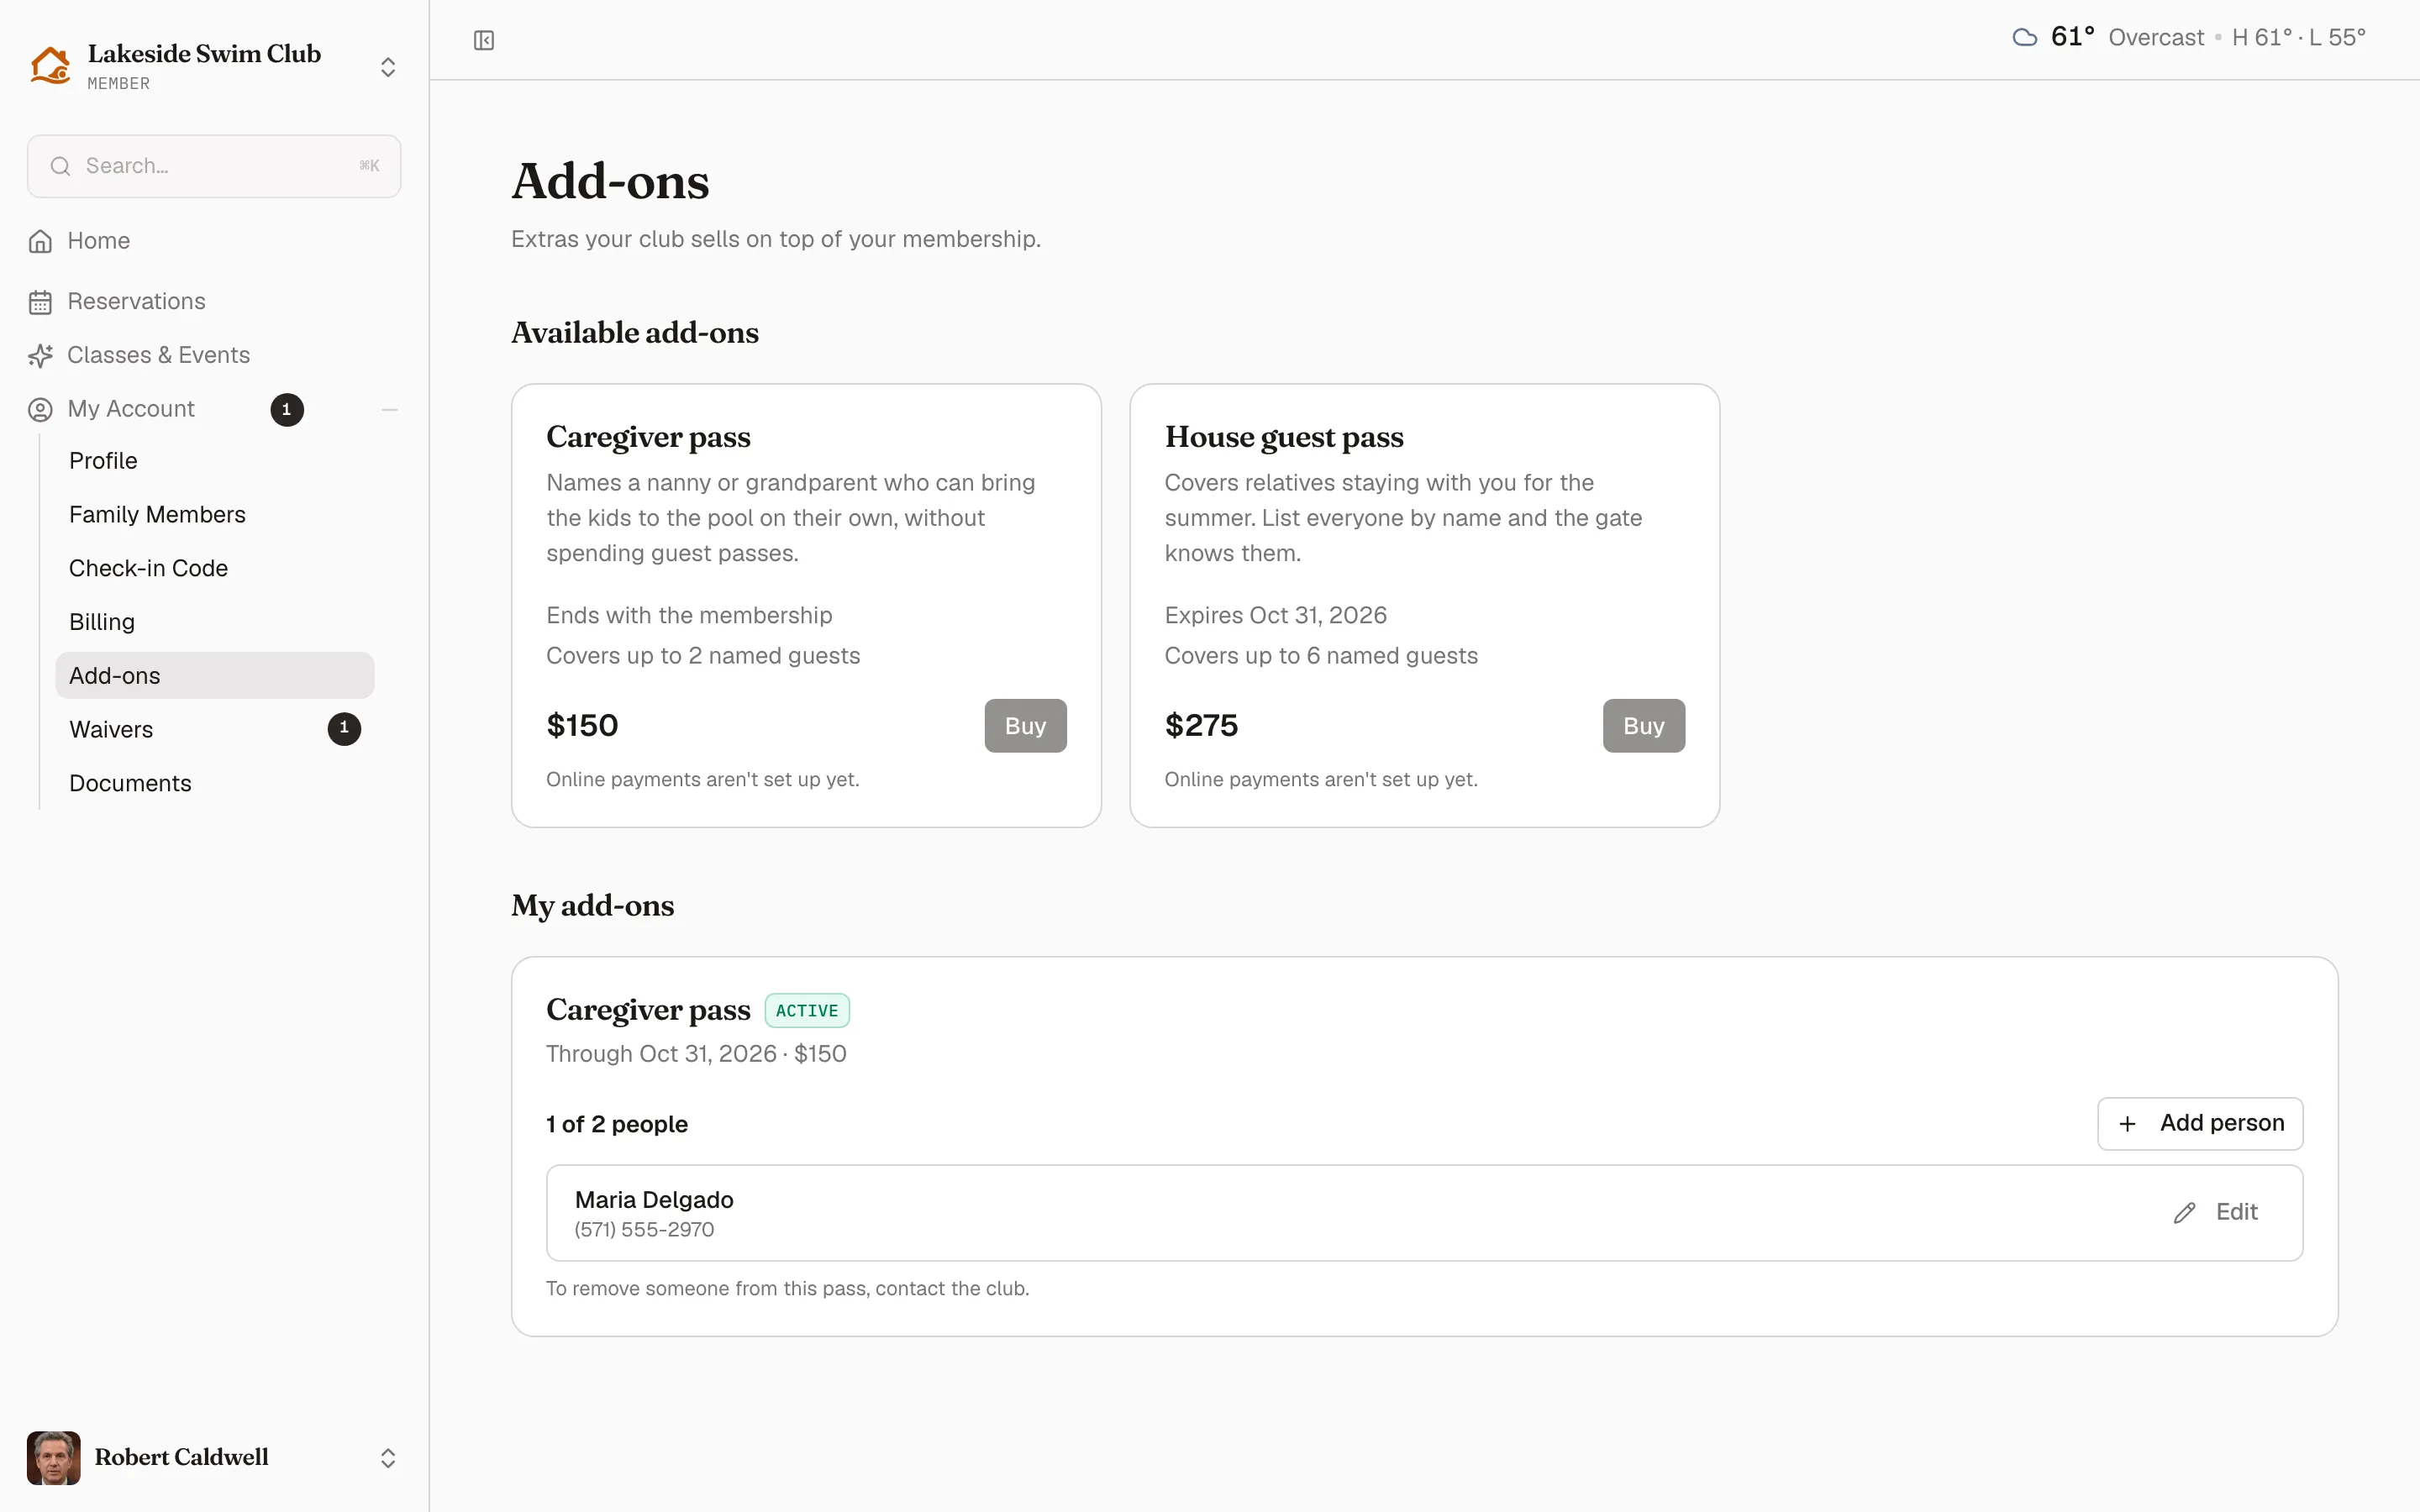The height and width of the screenshot is (1512, 2420).
Task: Click the plus icon on Add person
Action: pos(2128,1124)
